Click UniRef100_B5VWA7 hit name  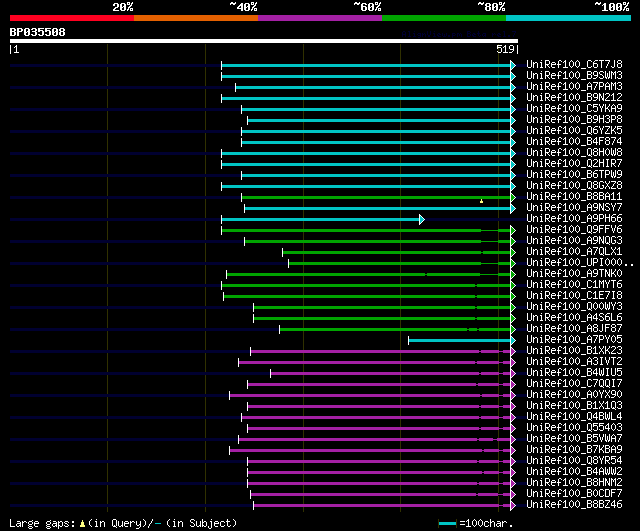574,439
